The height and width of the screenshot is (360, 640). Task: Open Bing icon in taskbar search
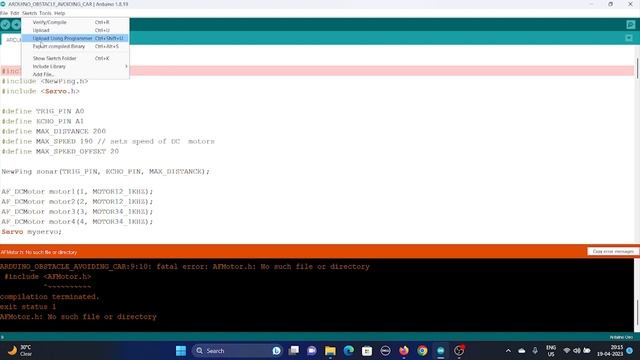276,351
